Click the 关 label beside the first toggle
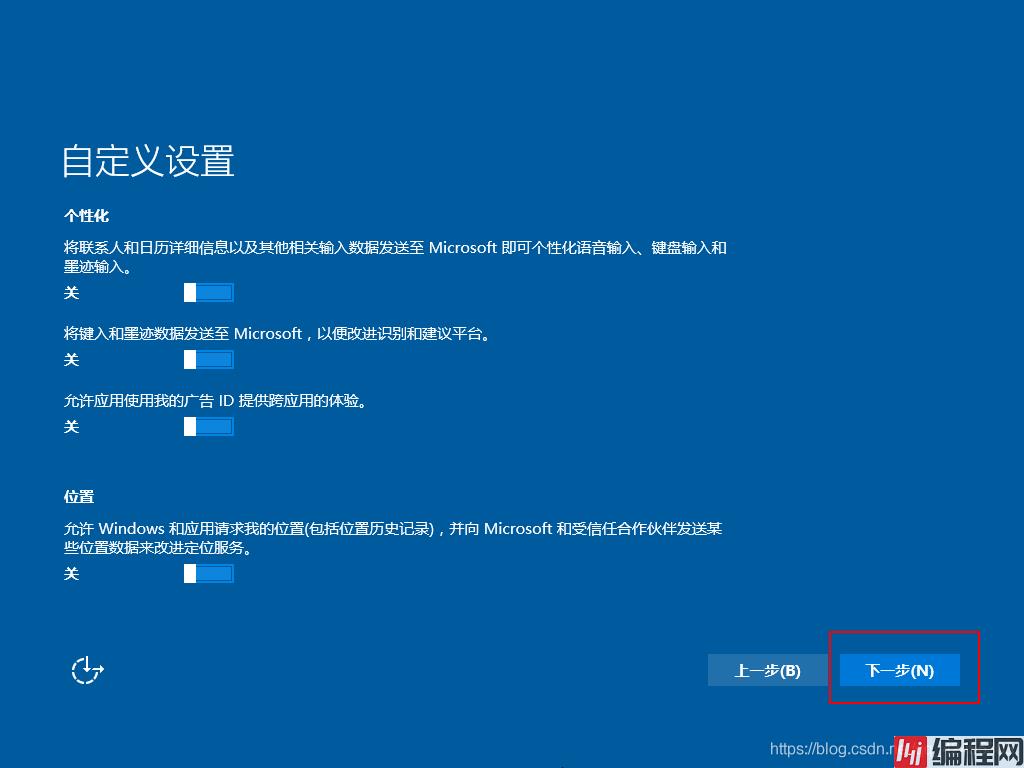The width and height of the screenshot is (1024, 768). [71, 293]
